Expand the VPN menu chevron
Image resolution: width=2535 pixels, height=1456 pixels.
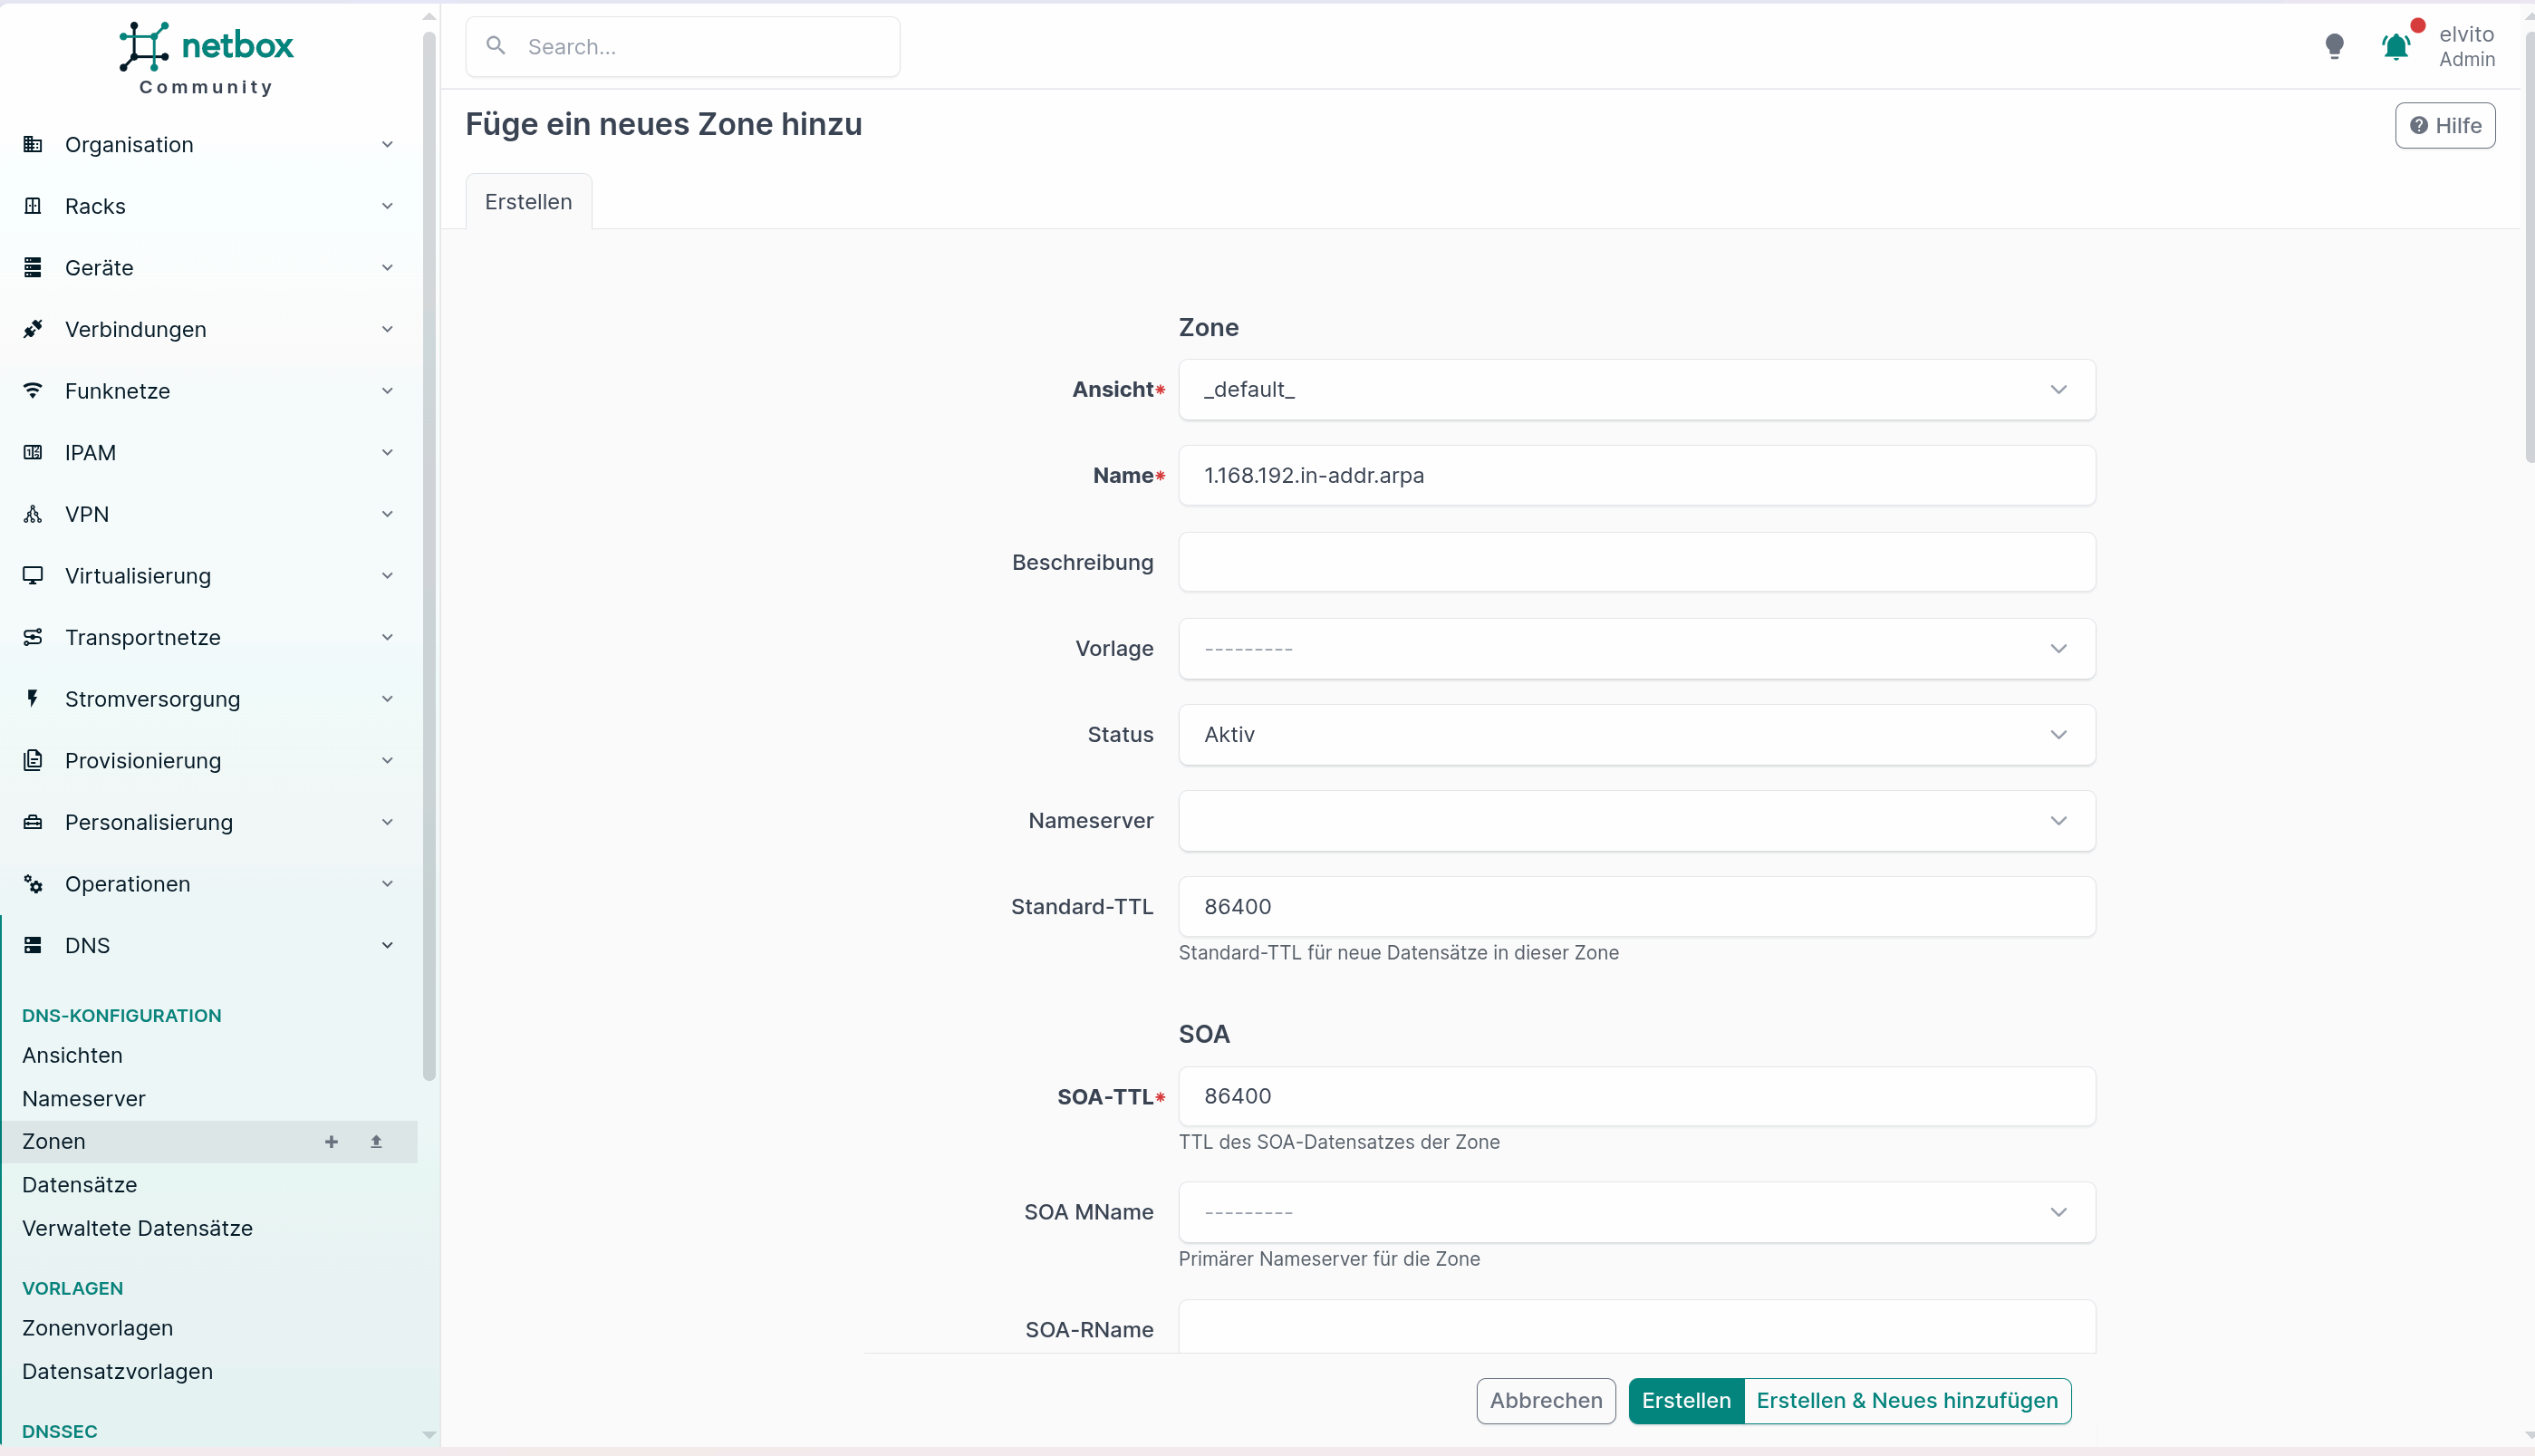387,514
